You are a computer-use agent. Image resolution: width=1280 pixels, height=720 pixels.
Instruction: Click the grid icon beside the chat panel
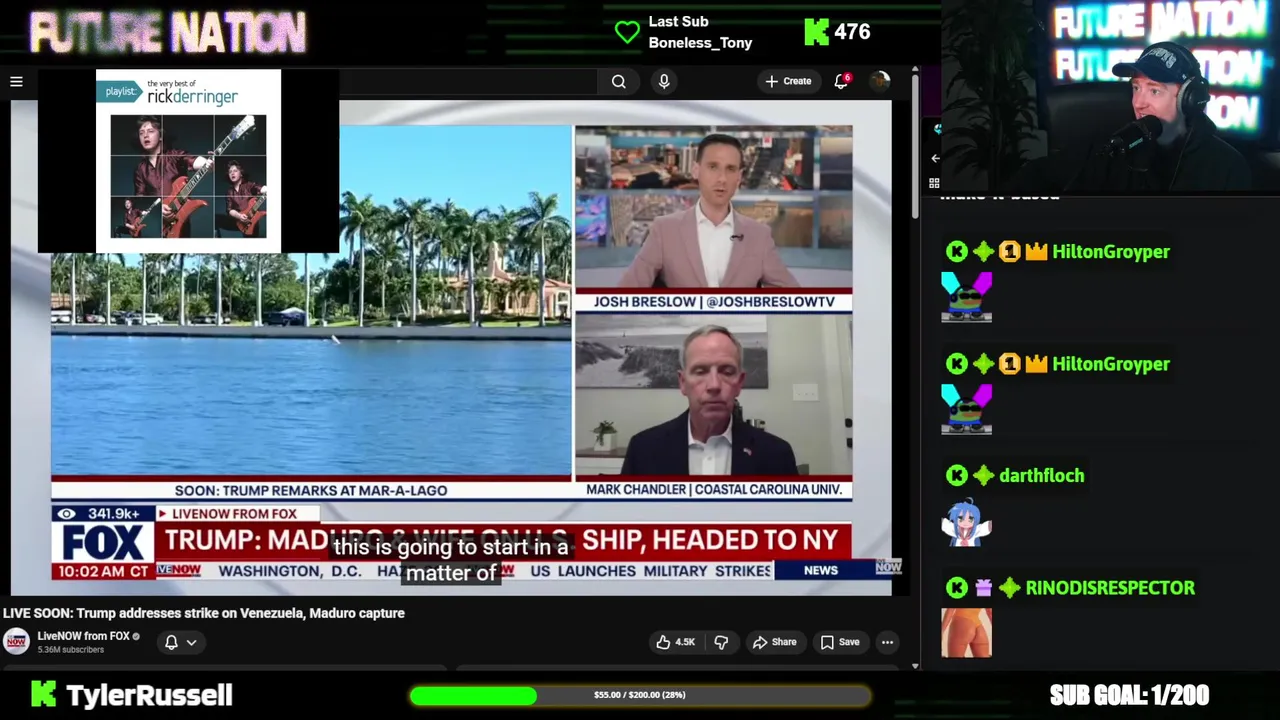(934, 183)
